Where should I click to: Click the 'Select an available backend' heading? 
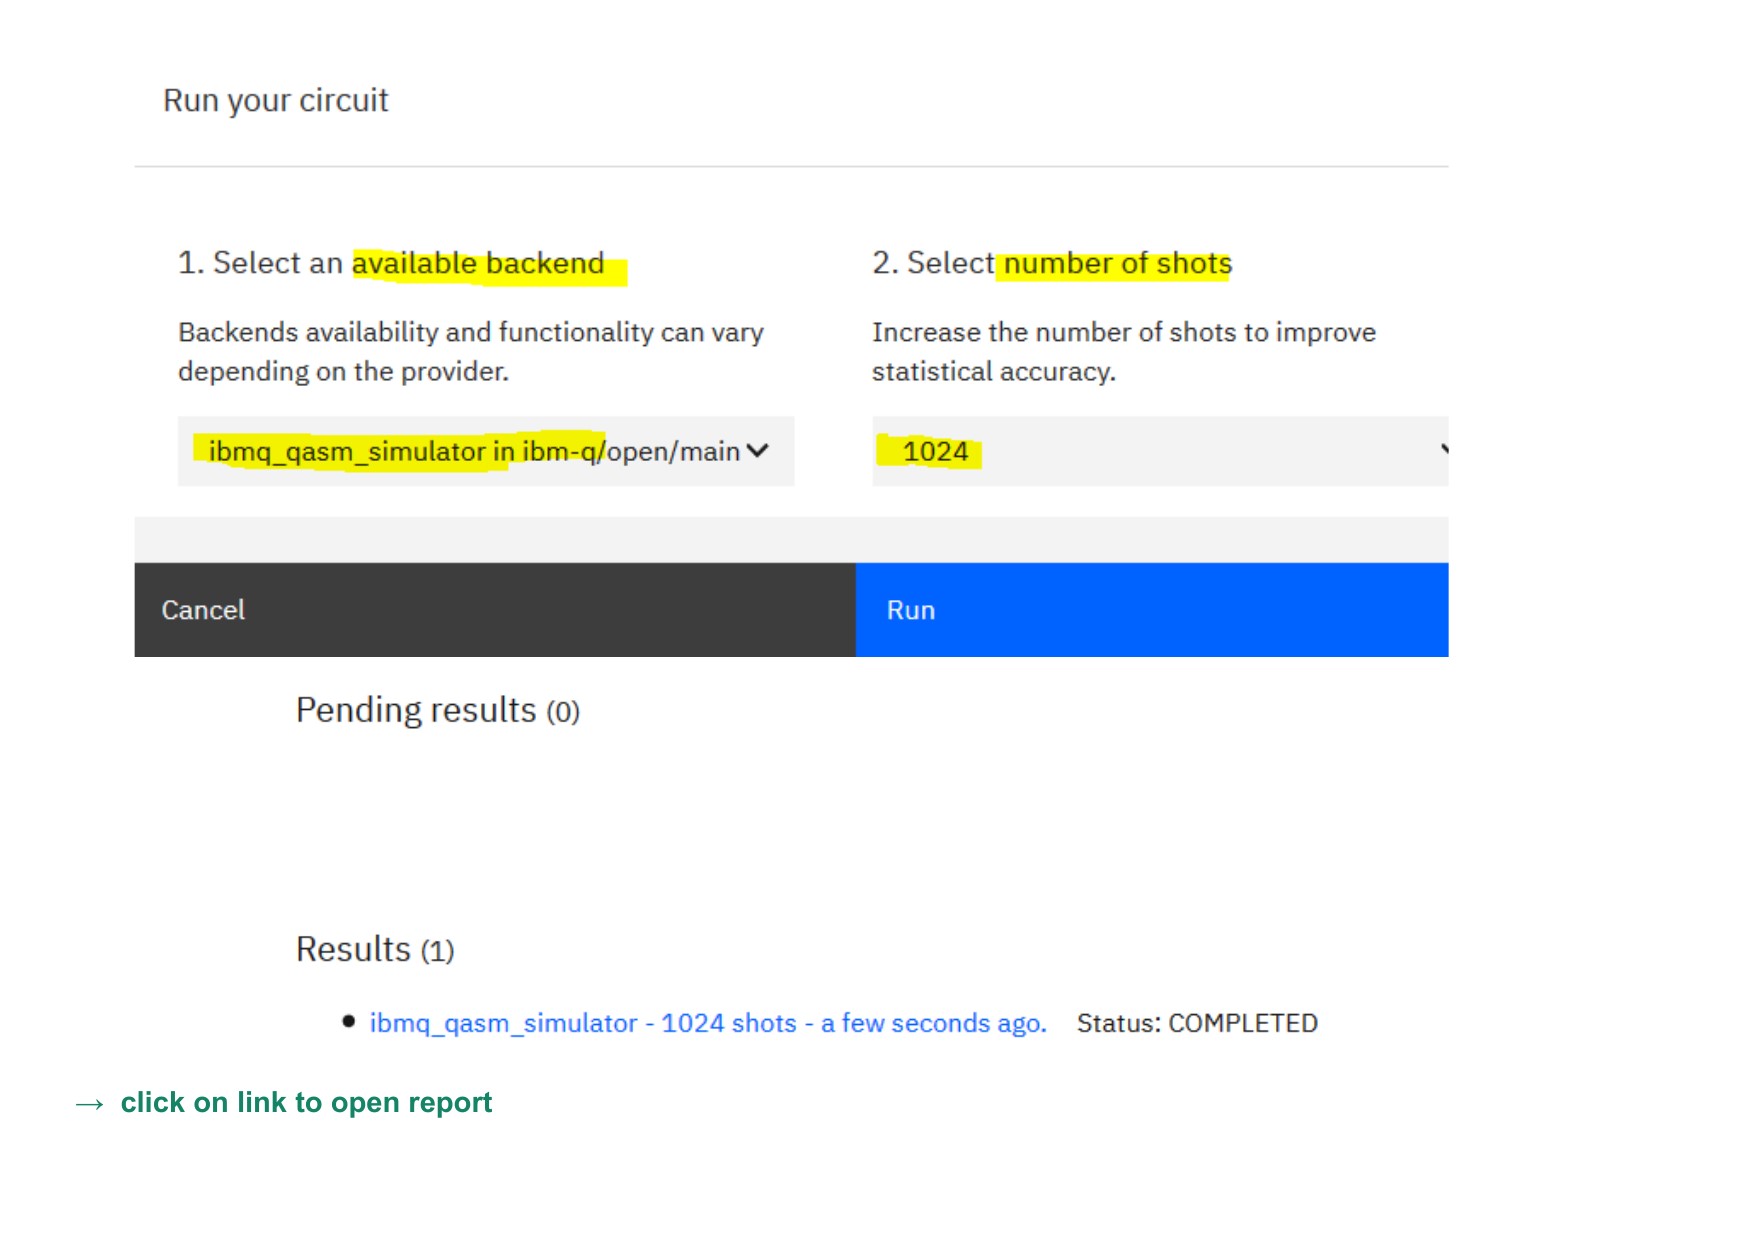pyautogui.click(x=391, y=263)
